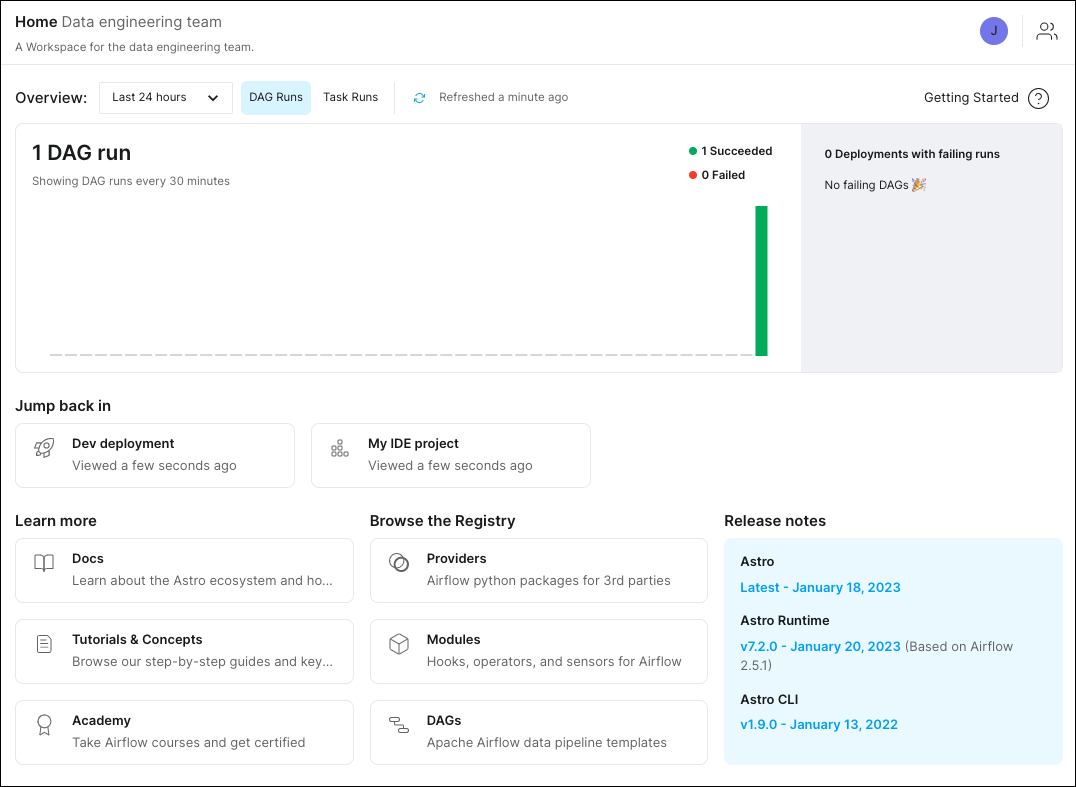
Task: Select the DAGs pipeline icon
Action: tap(398, 726)
